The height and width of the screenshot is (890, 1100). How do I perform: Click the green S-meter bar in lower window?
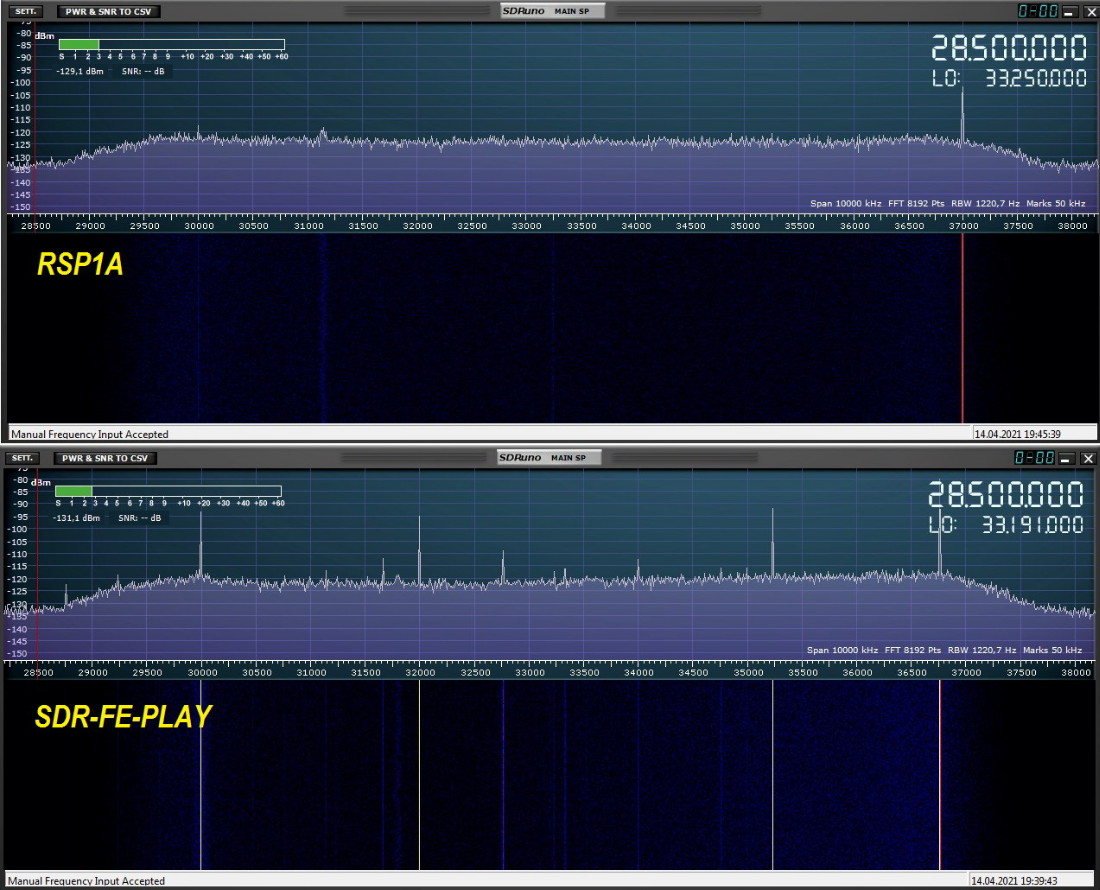(x=74, y=491)
